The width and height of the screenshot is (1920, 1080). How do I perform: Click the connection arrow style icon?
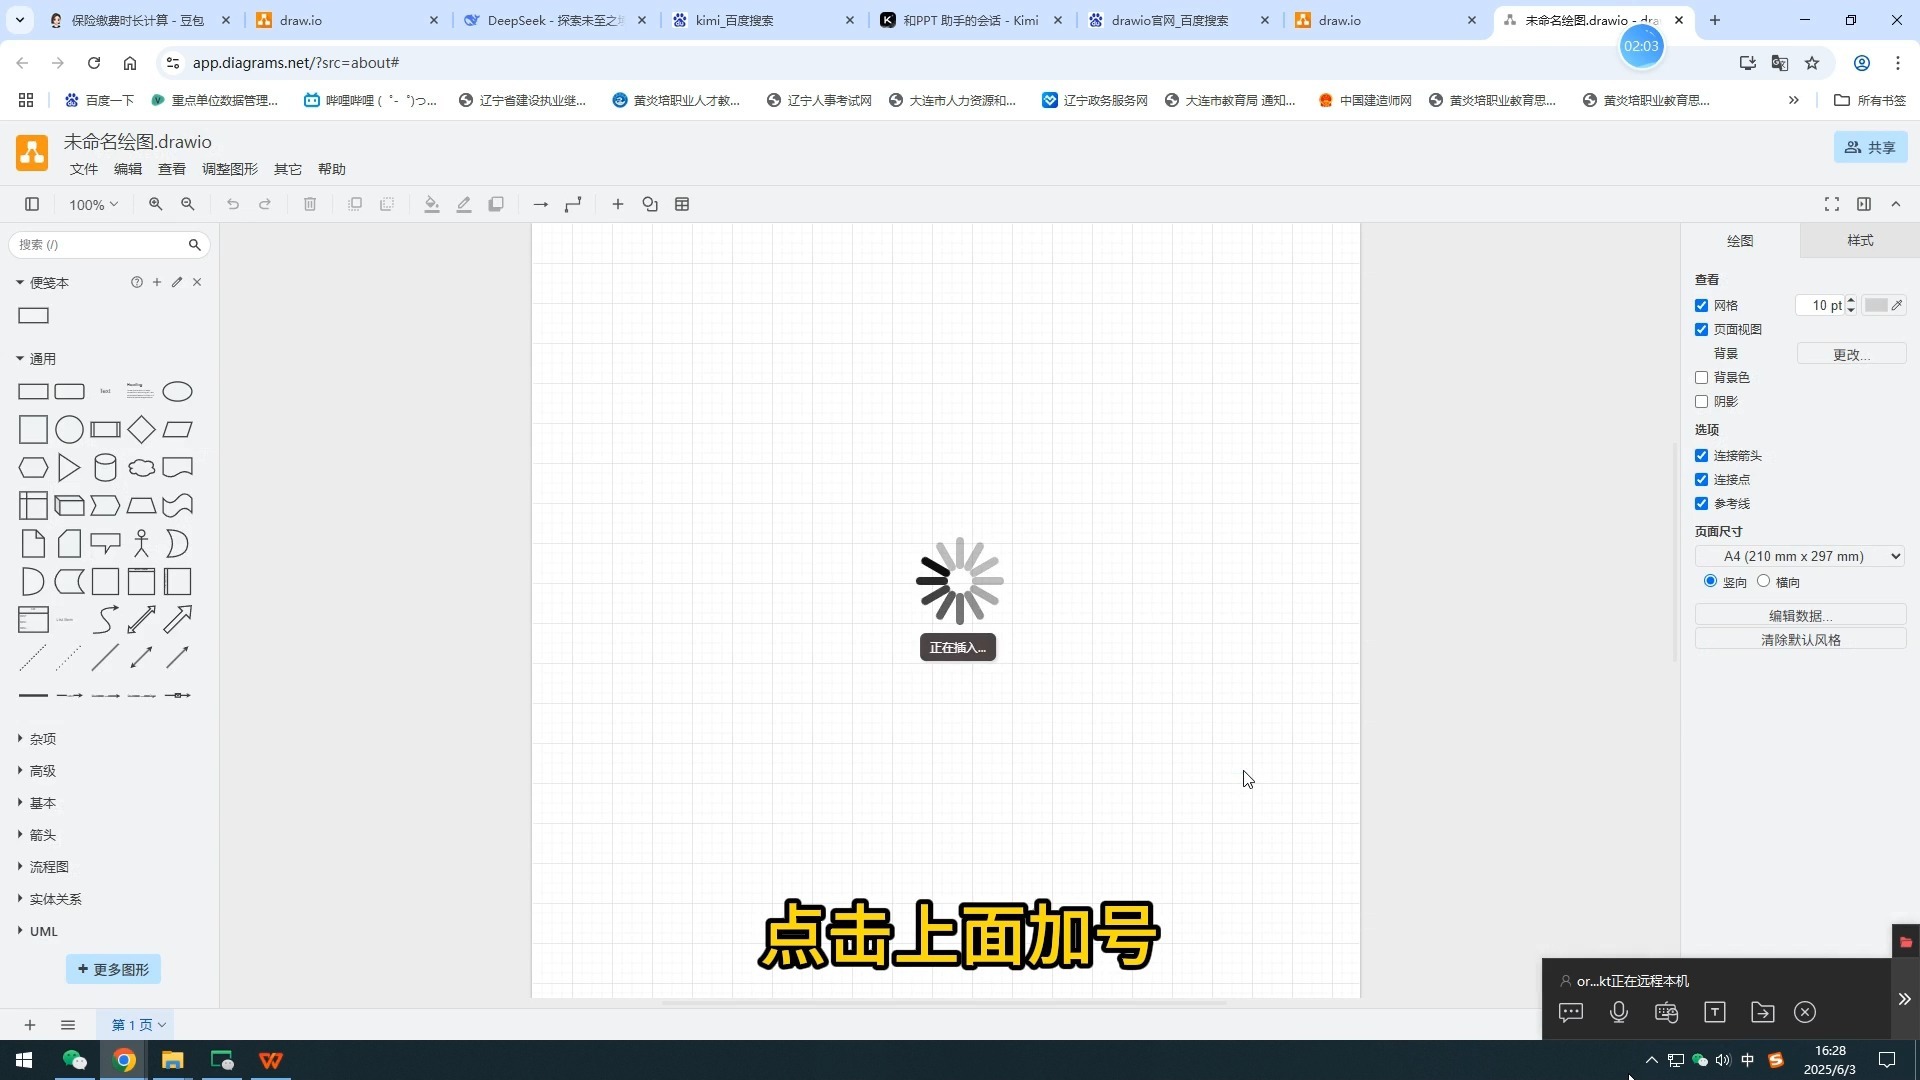tap(541, 204)
